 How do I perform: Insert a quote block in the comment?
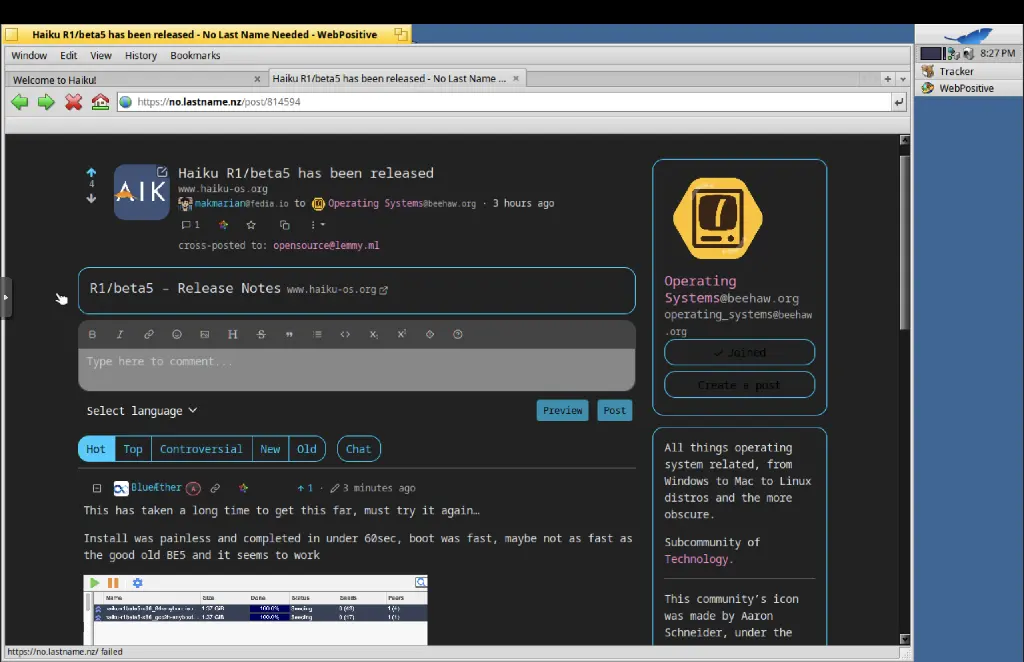289,334
